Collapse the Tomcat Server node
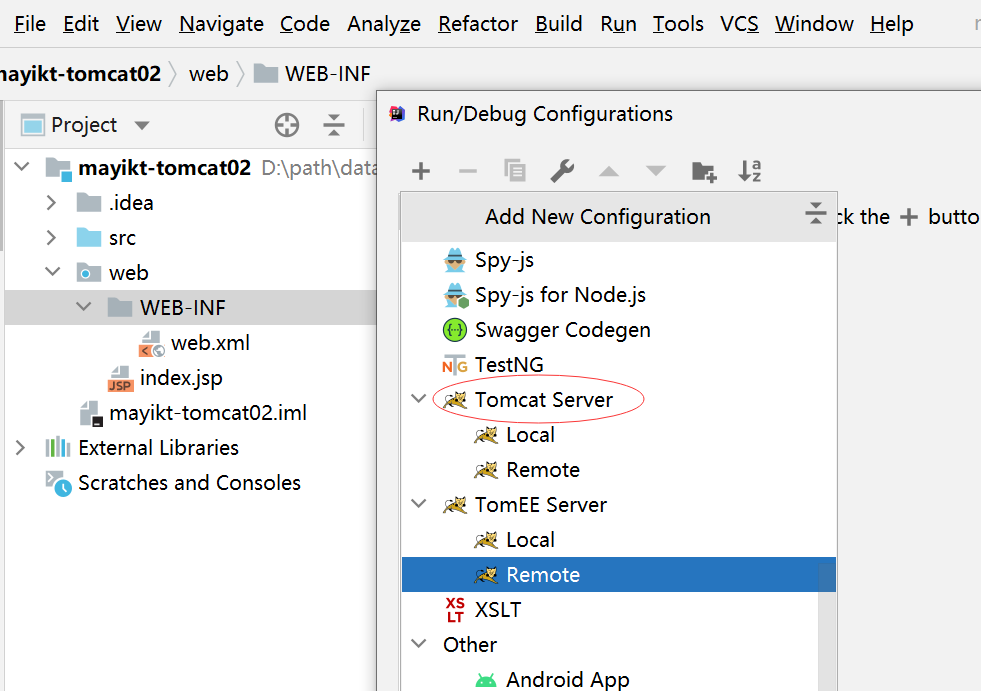This screenshot has width=981, height=691. tap(418, 398)
